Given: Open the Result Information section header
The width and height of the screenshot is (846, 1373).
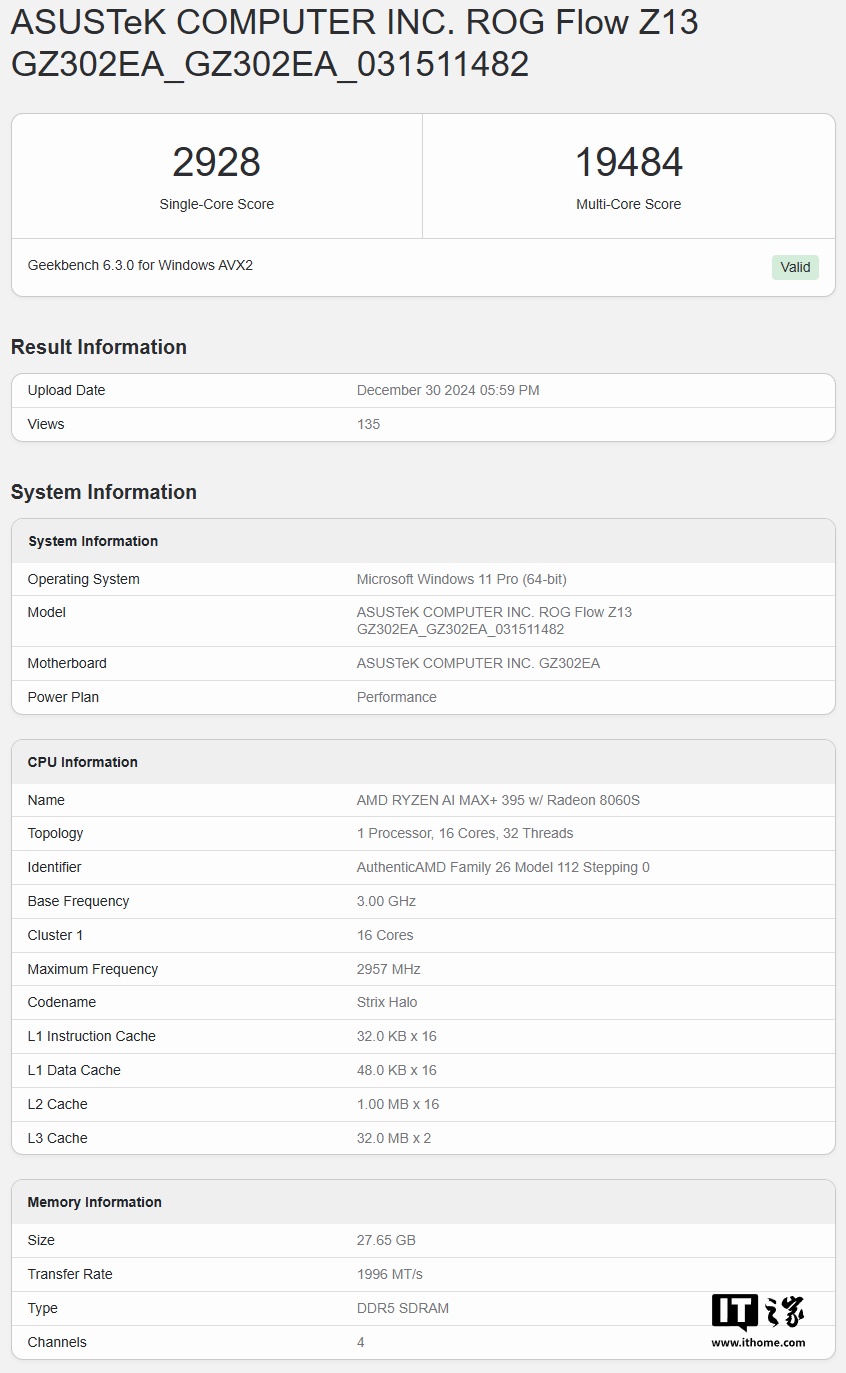Looking at the screenshot, I should click(x=99, y=347).
